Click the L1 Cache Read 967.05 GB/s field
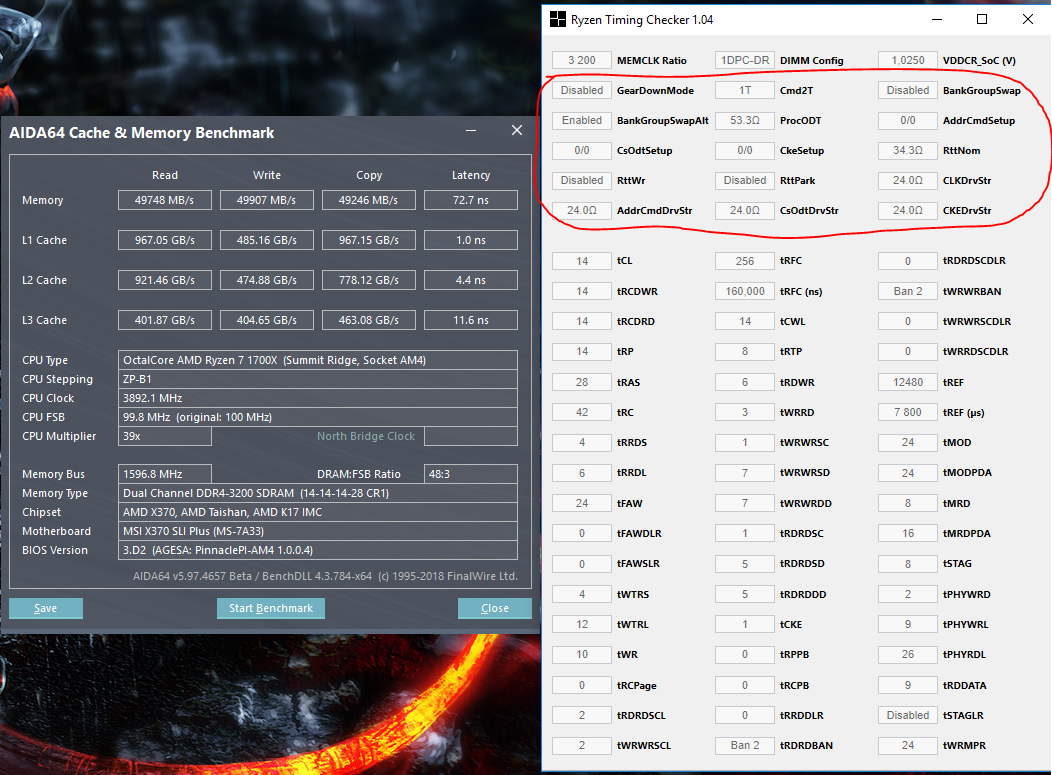This screenshot has height=775, width=1052. click(x=164, y=240)
